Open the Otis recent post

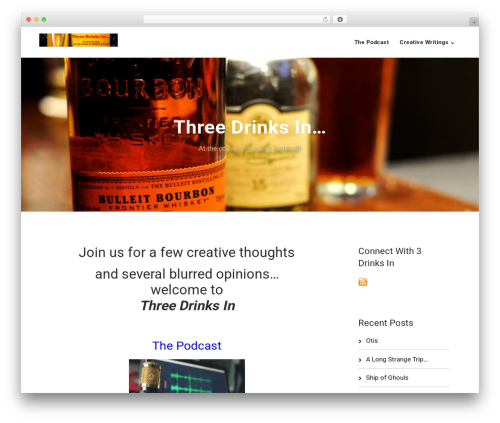[372, 341]
